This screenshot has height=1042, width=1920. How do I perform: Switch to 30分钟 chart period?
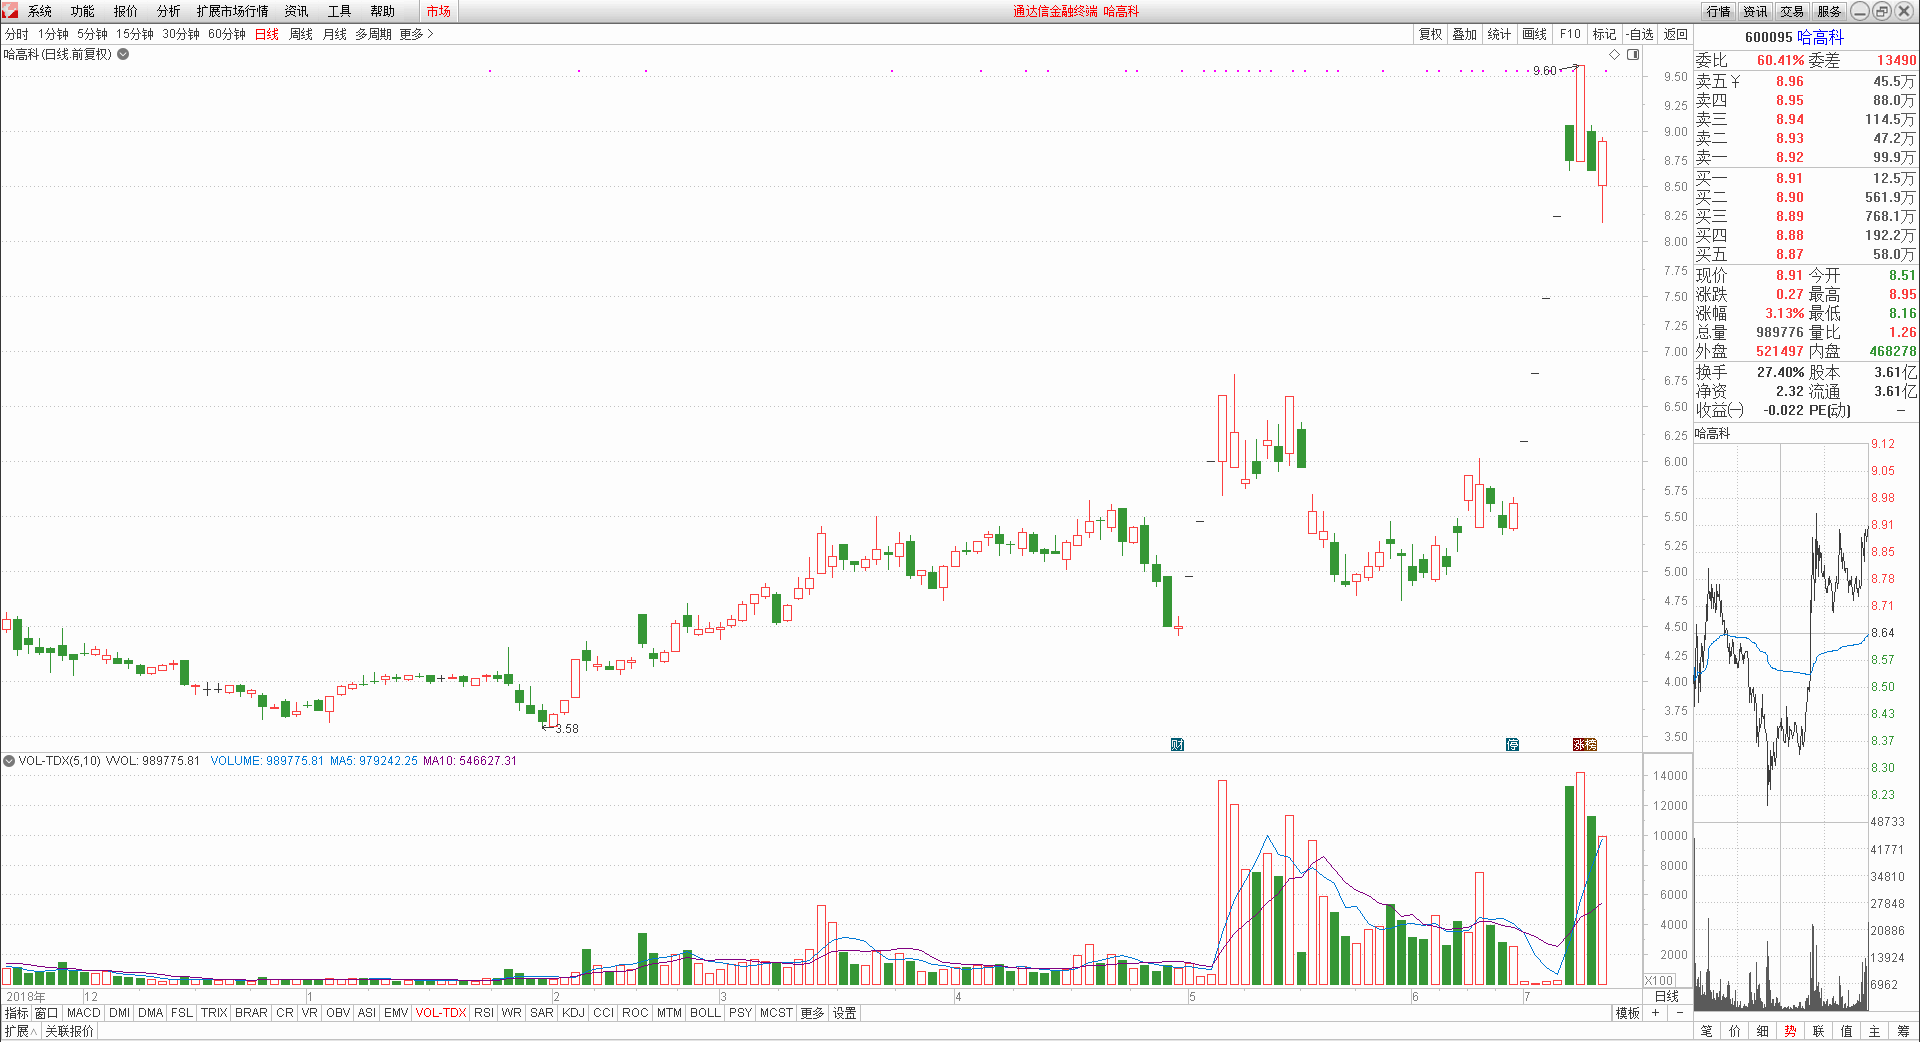tap(181, 34)
